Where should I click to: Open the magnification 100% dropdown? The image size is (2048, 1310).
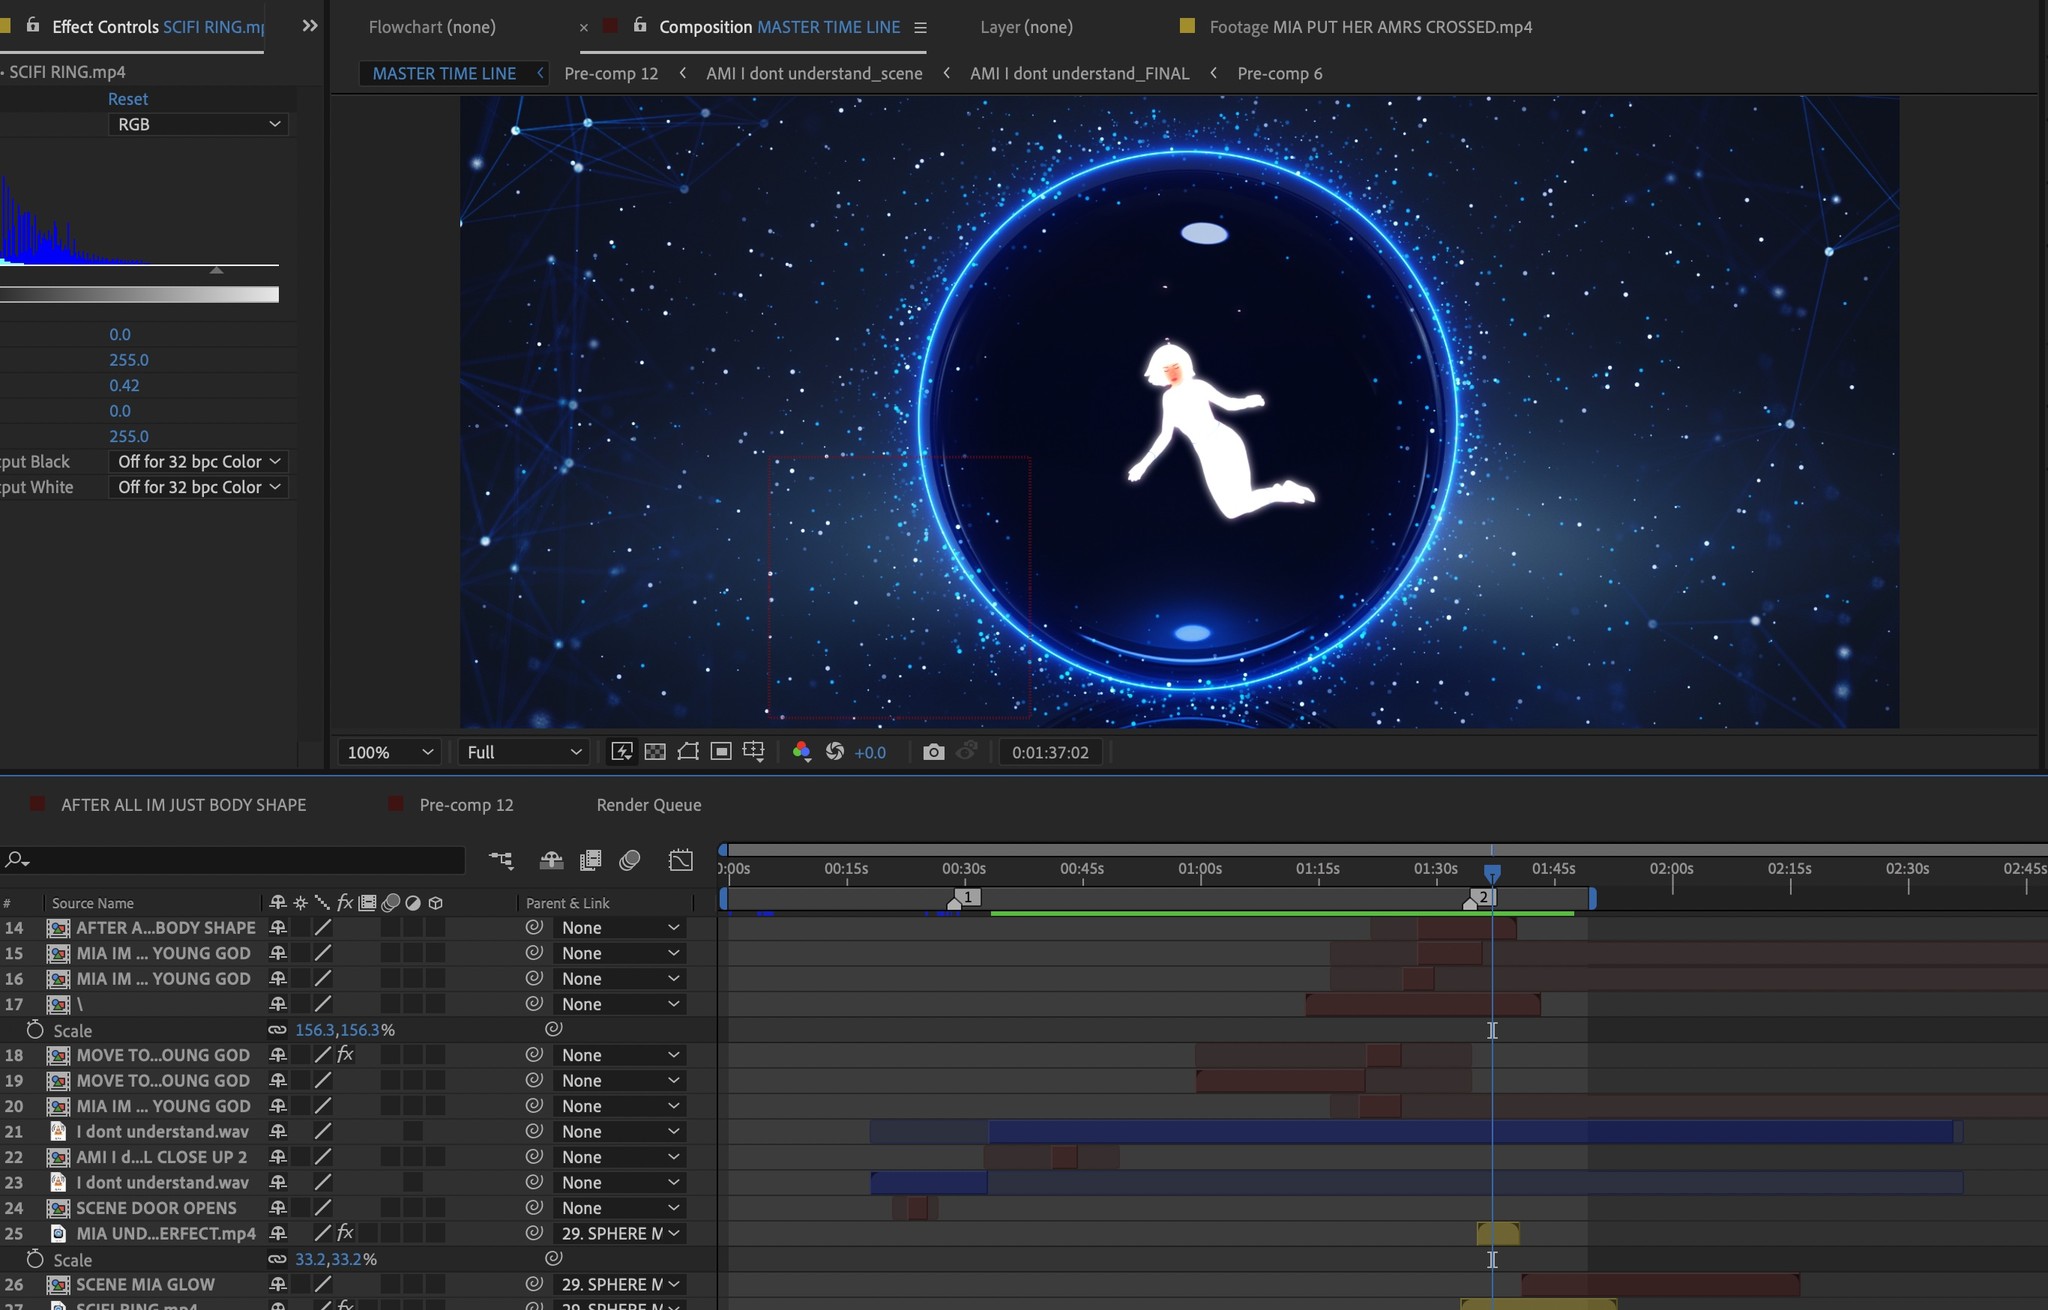(389, 752)
